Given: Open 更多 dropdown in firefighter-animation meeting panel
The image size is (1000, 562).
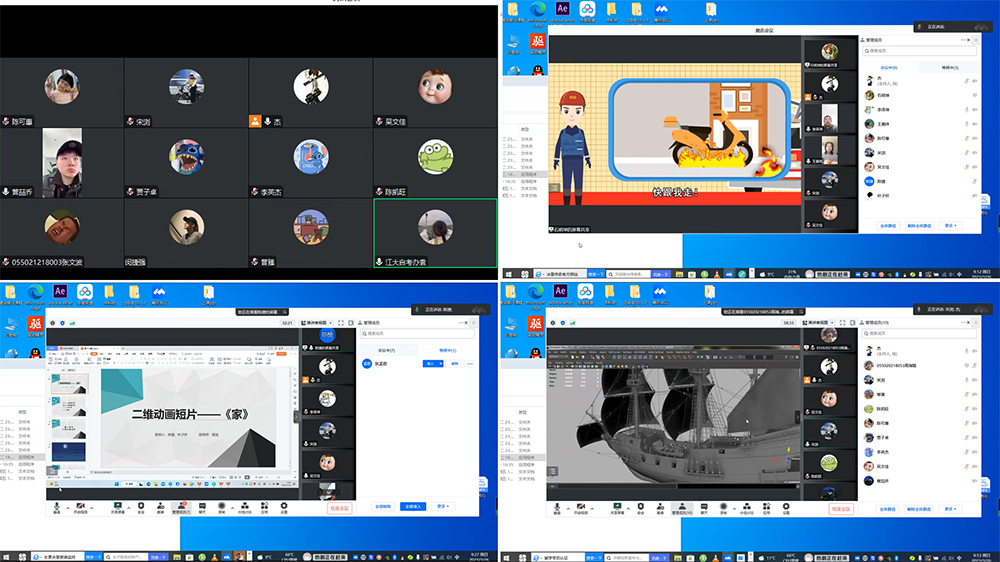Looking at the screenshot, I should pos(950,226).
